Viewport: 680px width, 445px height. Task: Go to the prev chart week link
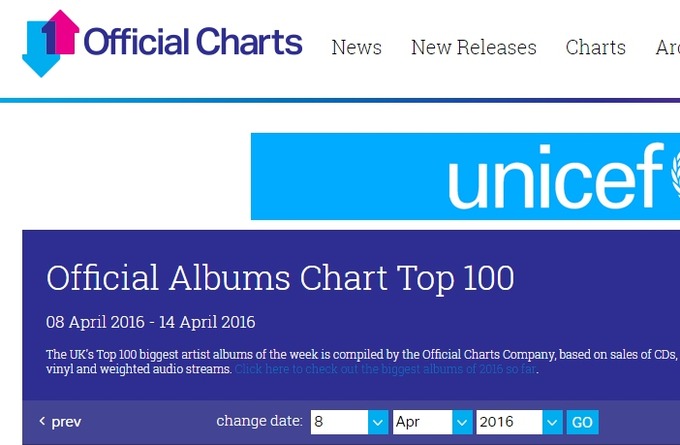[x=60, y=422]
